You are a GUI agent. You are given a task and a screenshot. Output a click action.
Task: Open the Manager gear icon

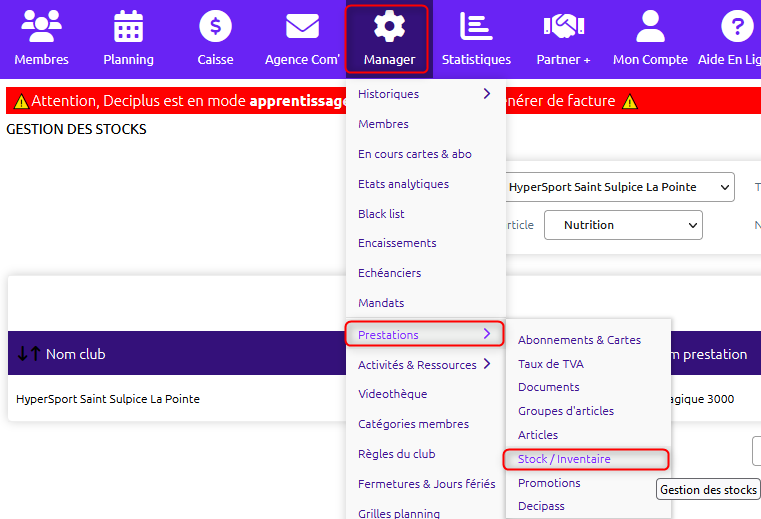point(388,25)
